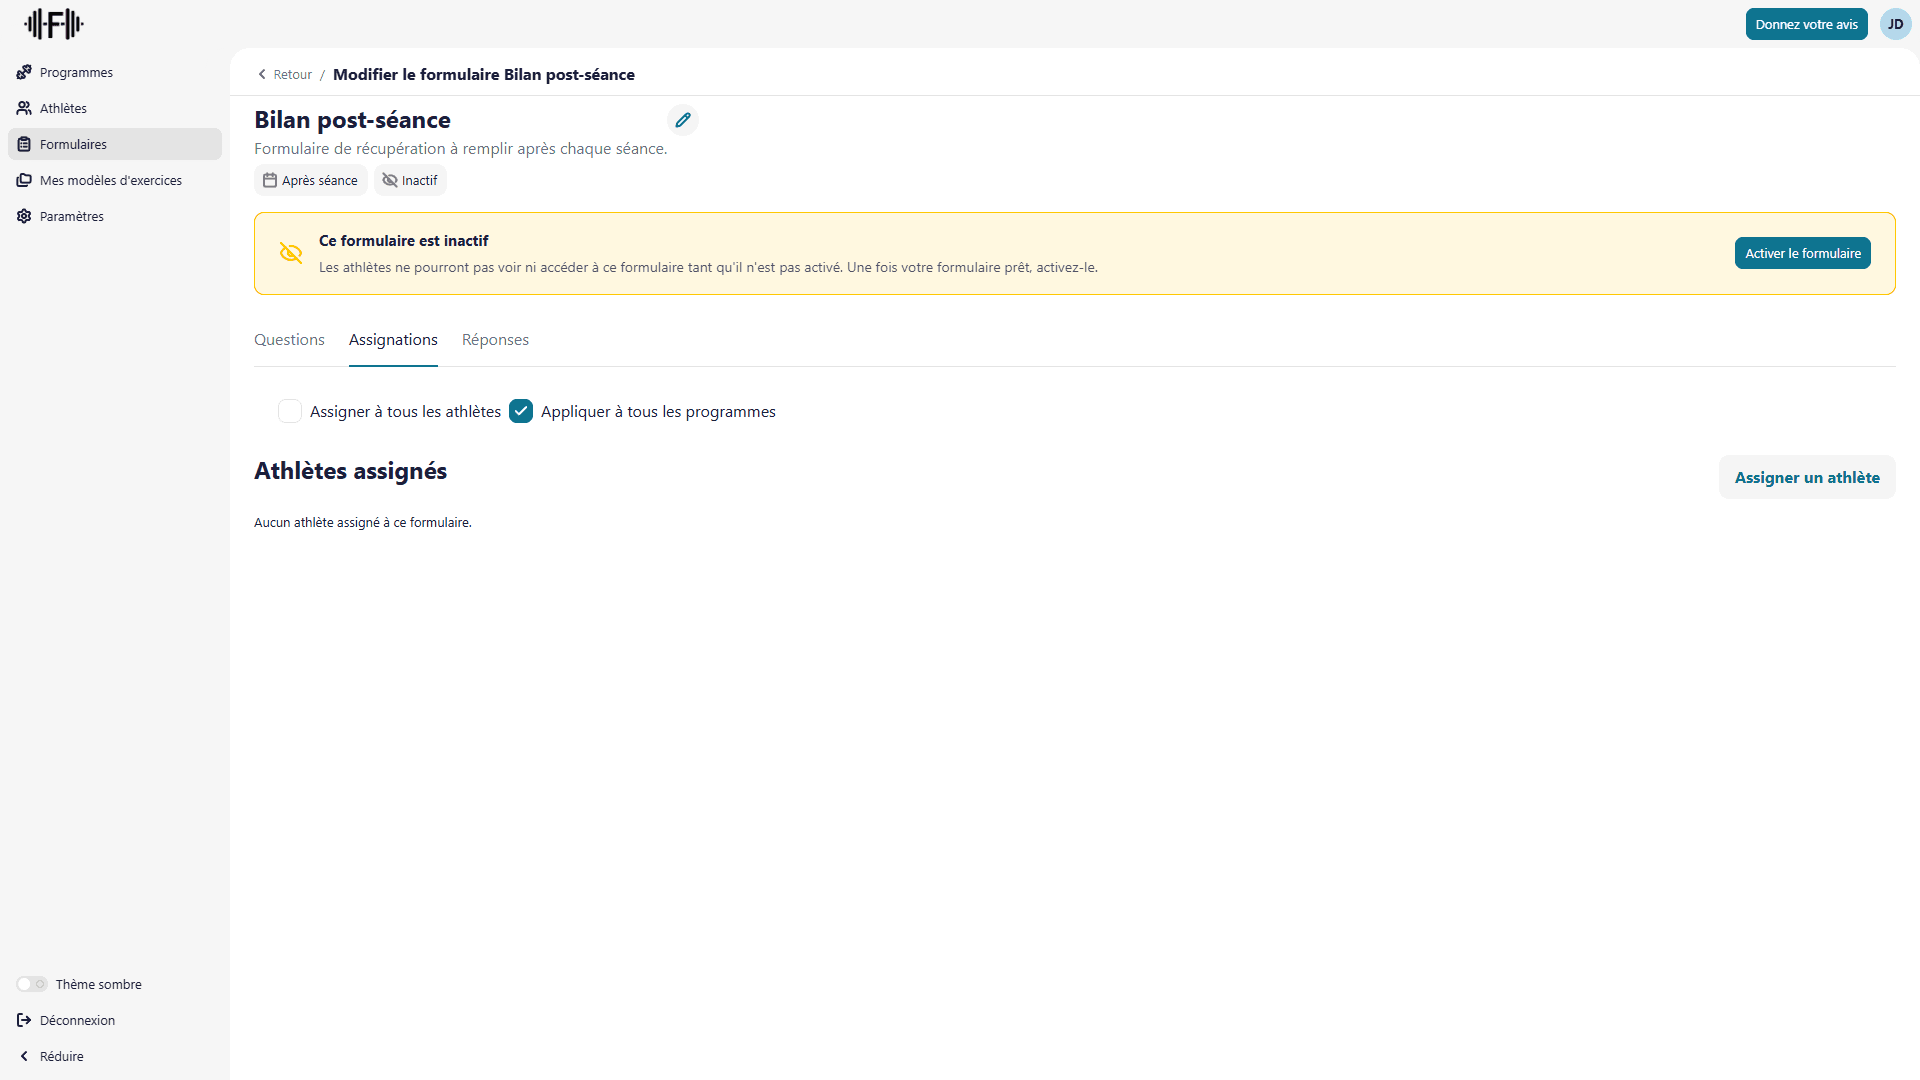Viewport: 1920px width, 1080px height.
Task: Collapse sidebar with Réduire chevron
Action: pos(24,1056)
